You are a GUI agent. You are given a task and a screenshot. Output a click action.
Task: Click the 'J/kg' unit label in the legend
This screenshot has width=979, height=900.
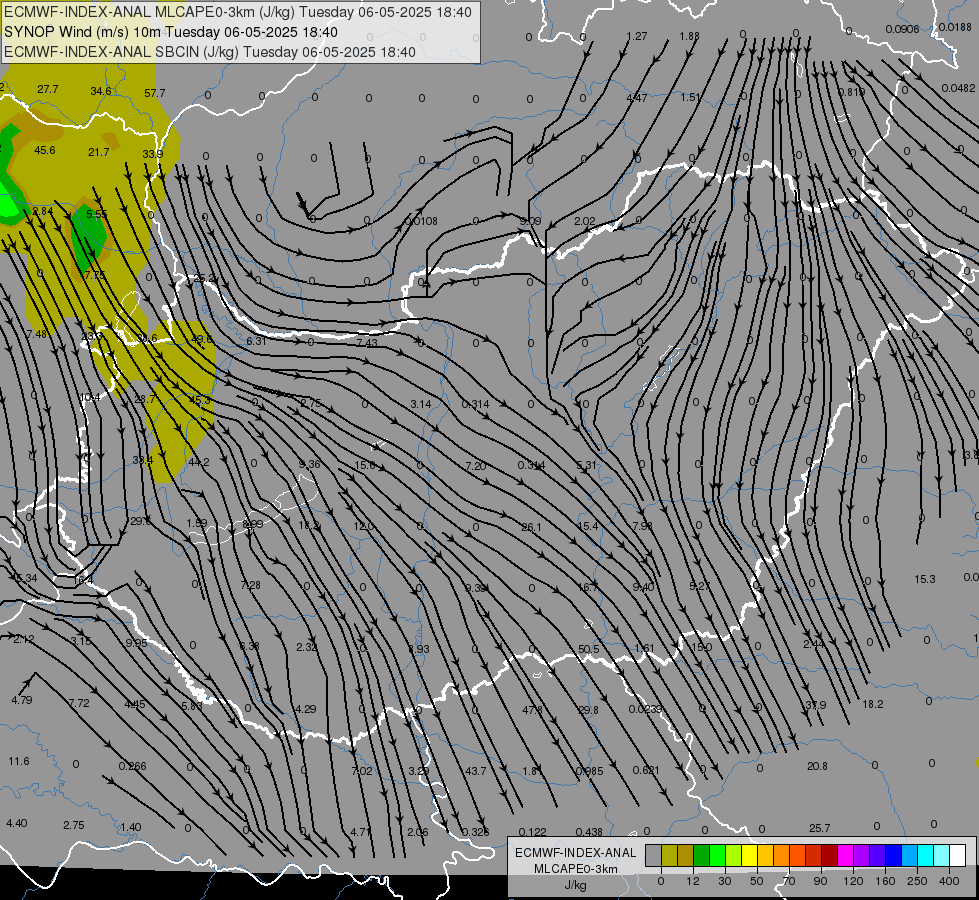(575, 885)
